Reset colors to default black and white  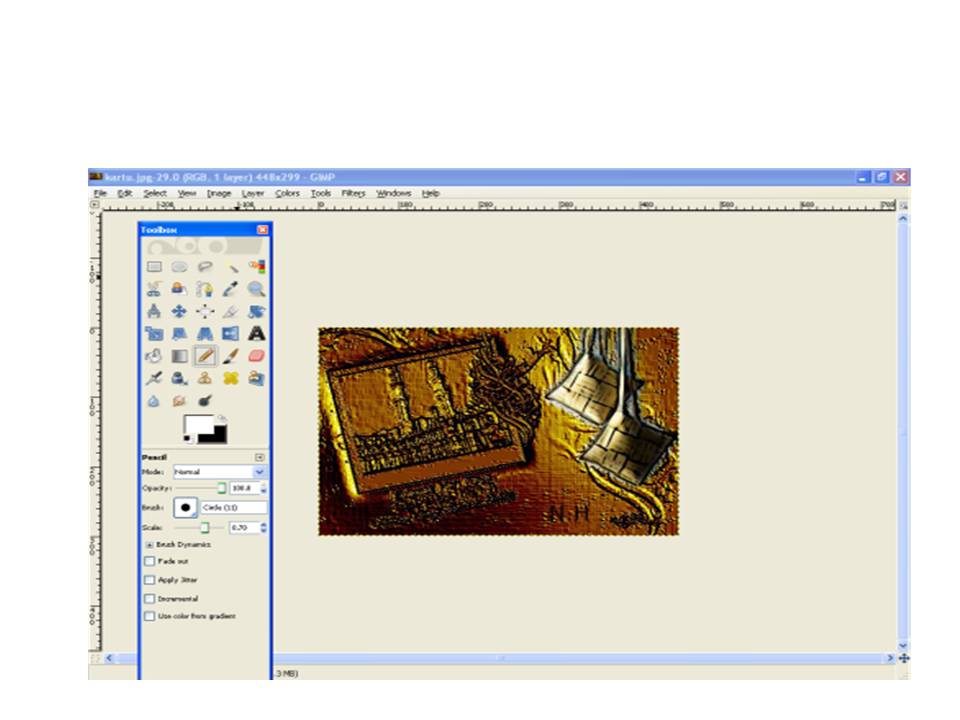[187, 438]
